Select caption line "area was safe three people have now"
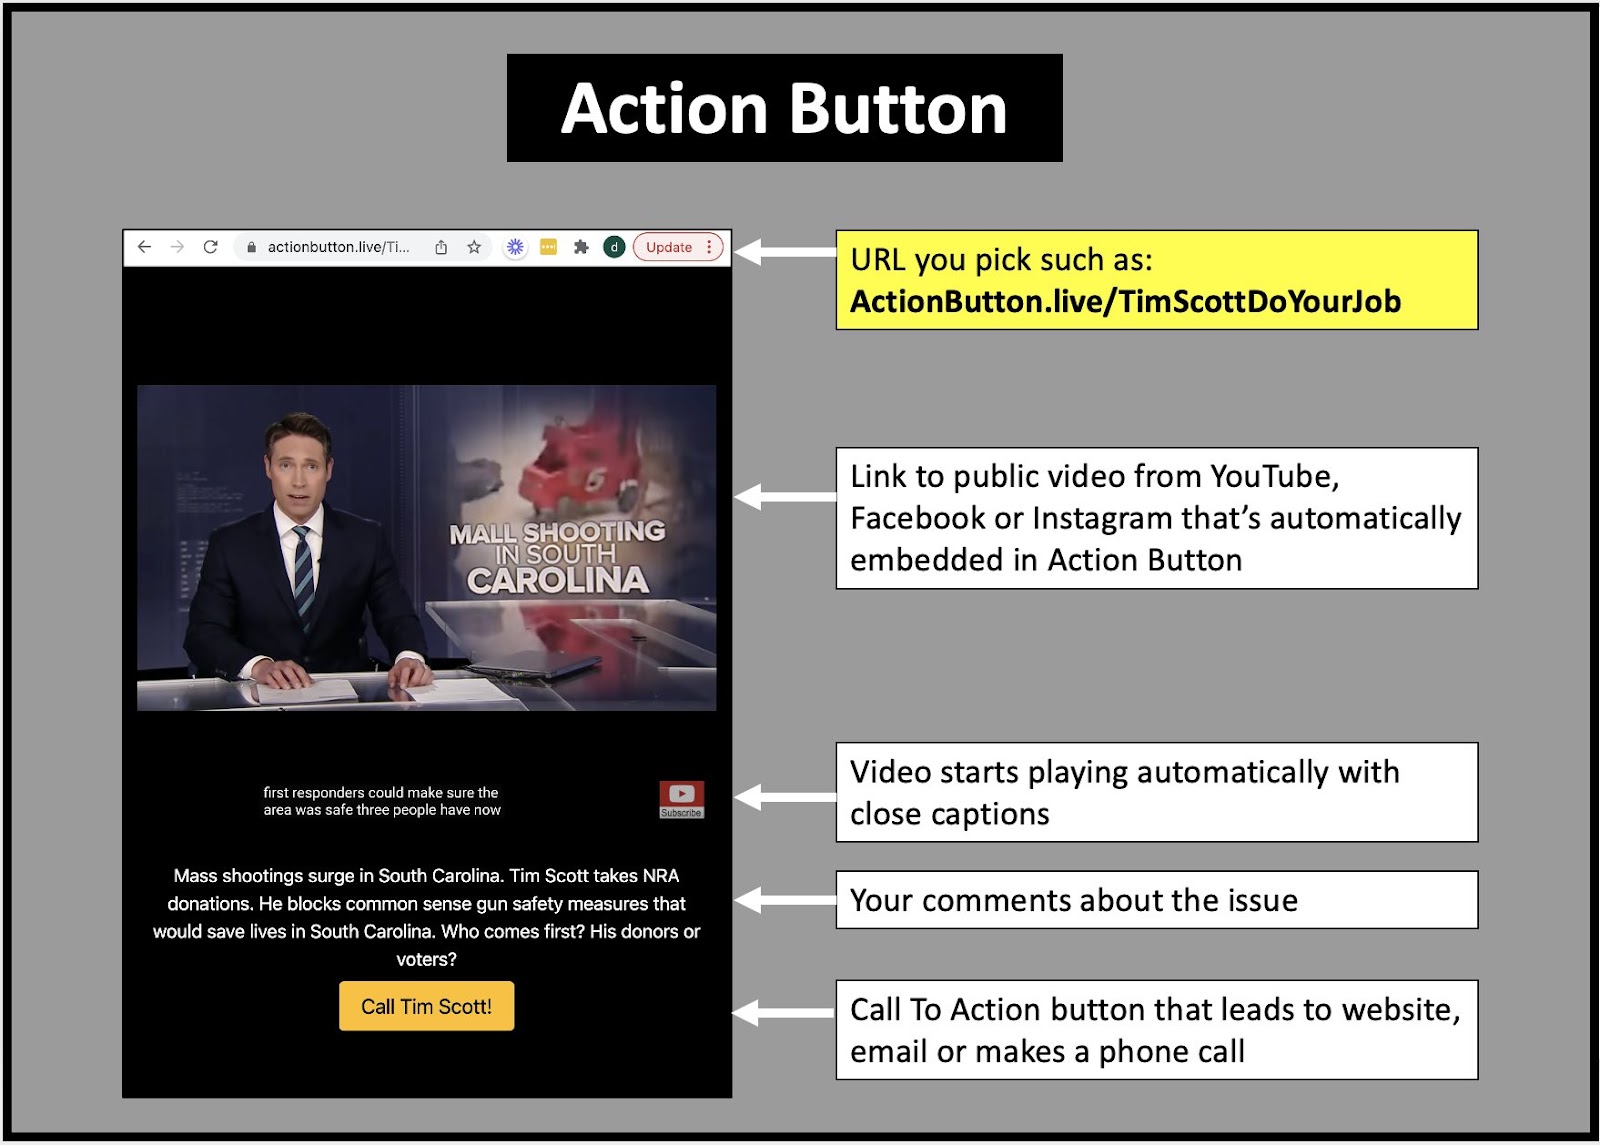Viewport: 1600px width, 1145px height. pos(382,810)
